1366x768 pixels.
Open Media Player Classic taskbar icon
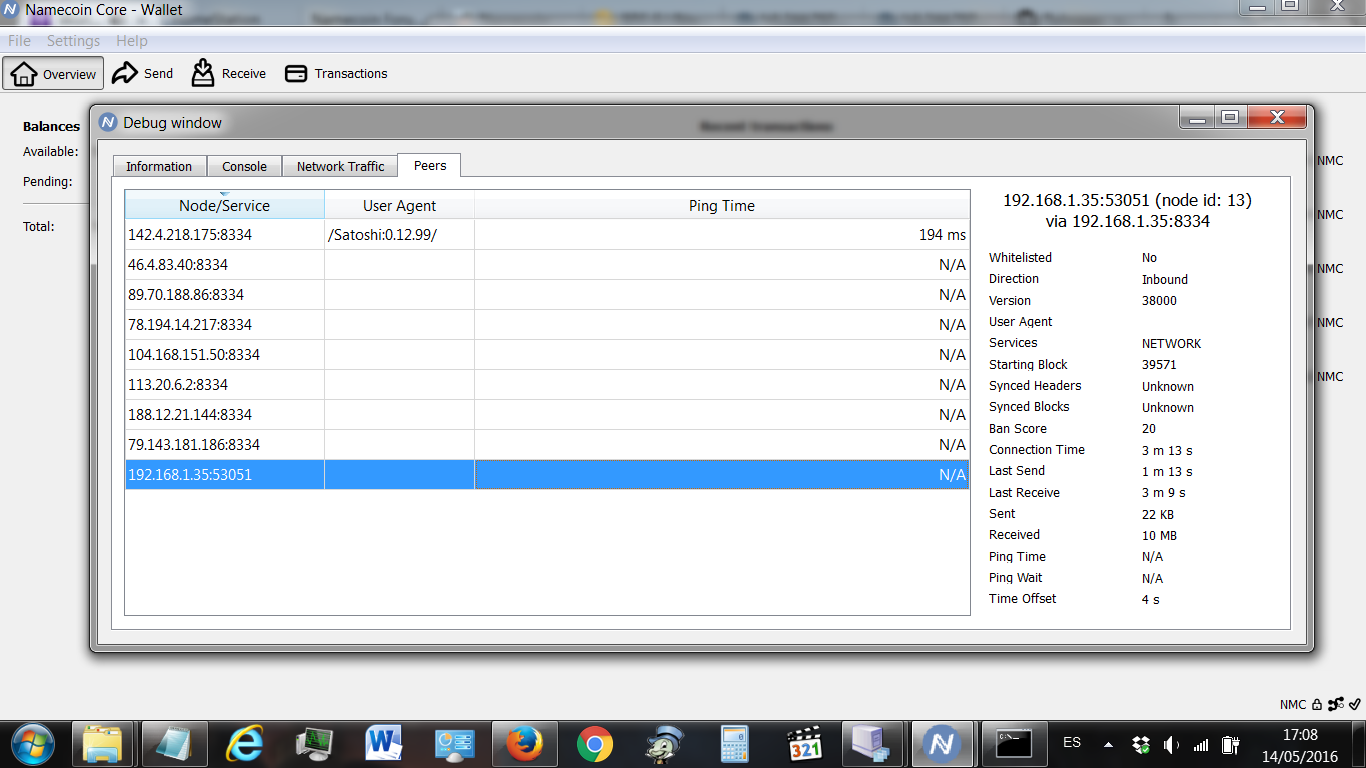804,744
